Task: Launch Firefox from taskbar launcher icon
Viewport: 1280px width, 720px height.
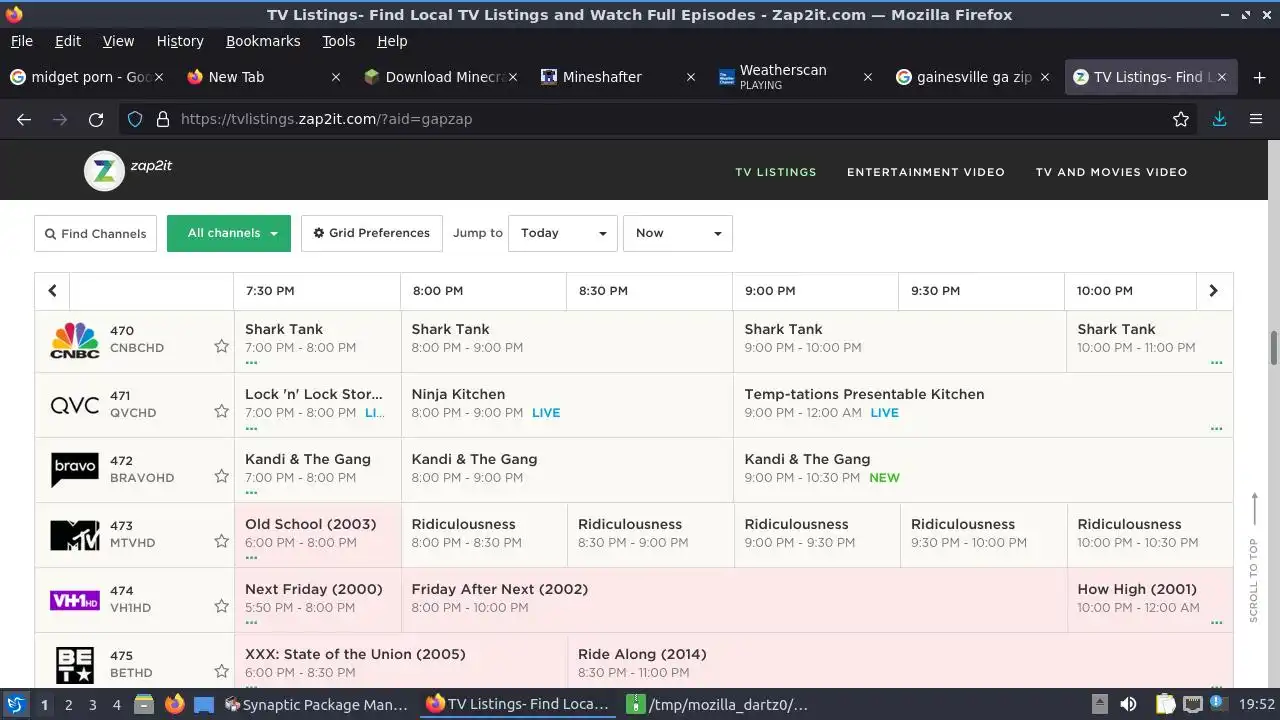Action: (x=174, y=704)
